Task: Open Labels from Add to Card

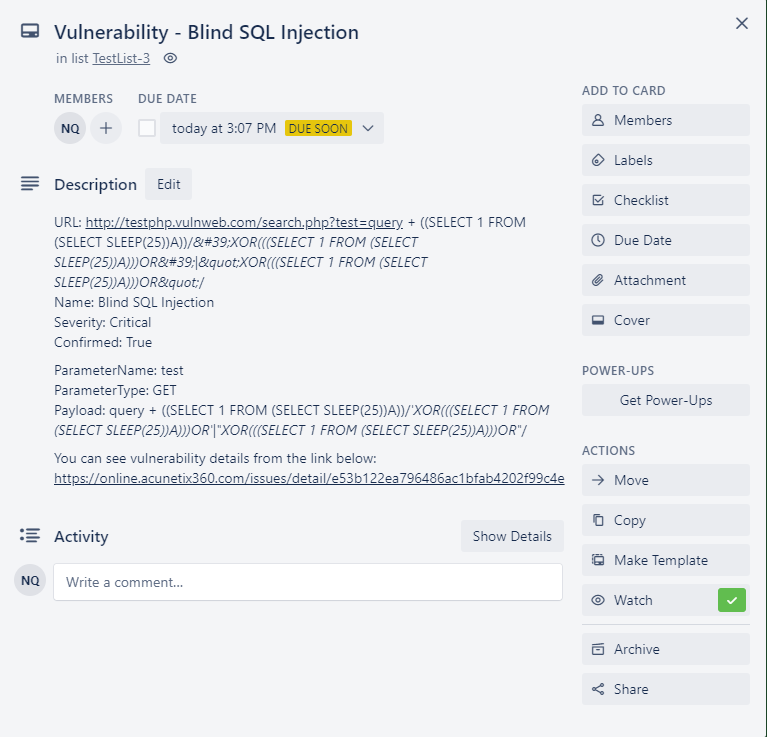Action: click(665, 160)
